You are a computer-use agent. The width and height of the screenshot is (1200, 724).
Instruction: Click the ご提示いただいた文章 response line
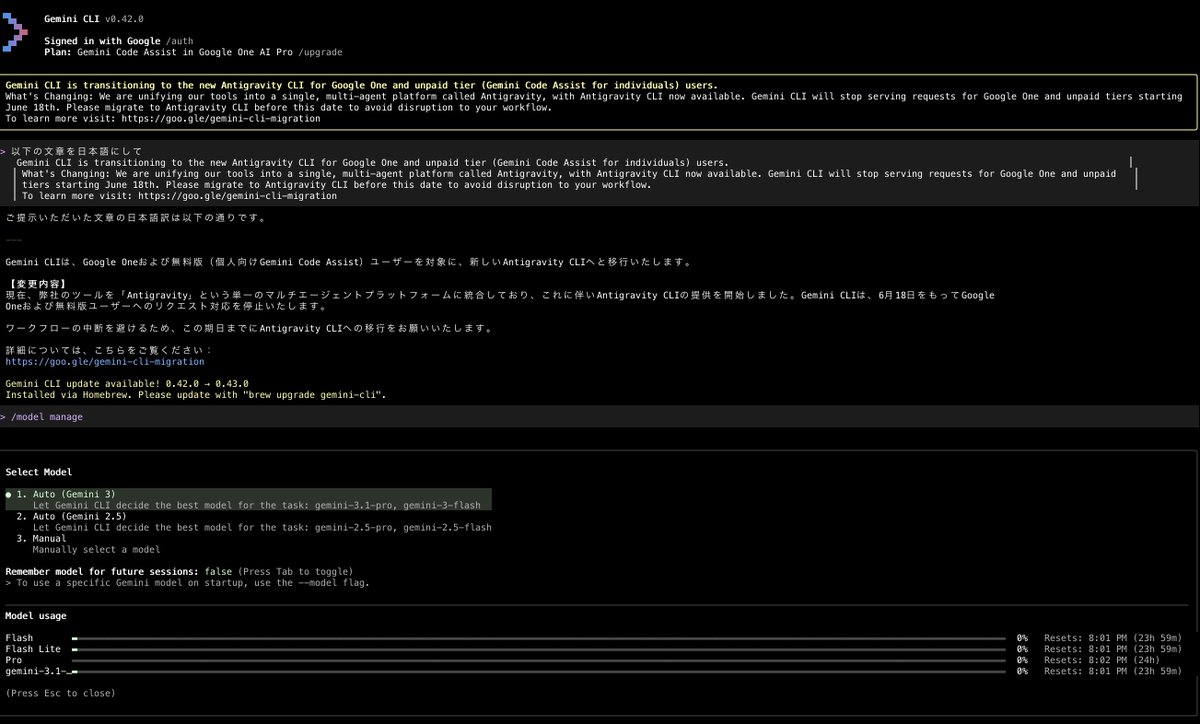coord(136,218)
